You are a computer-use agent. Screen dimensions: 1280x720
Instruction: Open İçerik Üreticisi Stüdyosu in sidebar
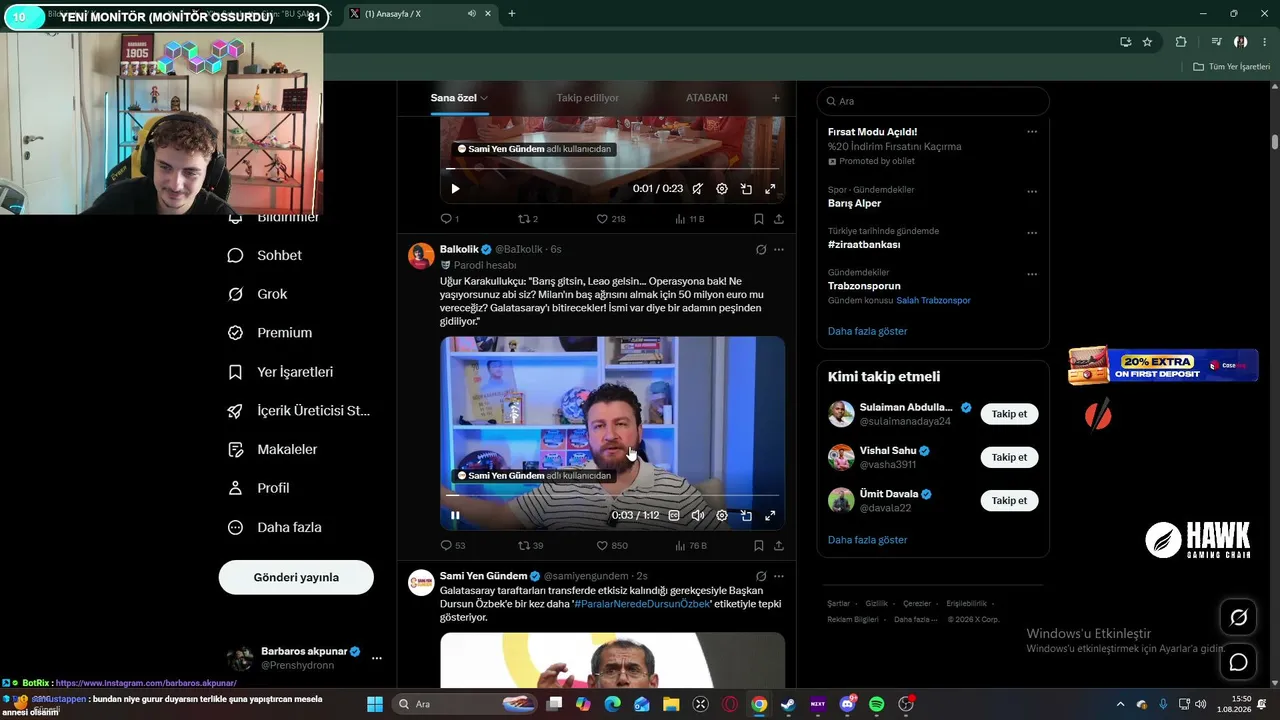[x=299, y=411]
